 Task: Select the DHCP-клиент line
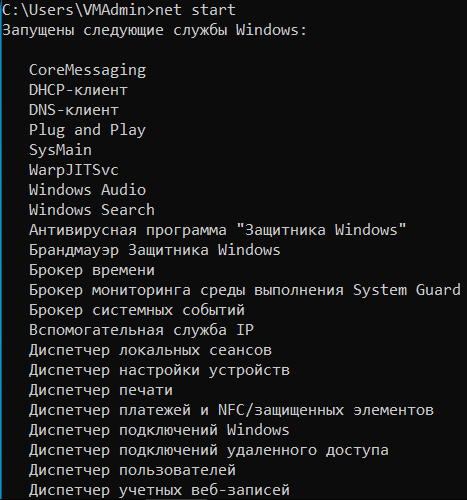click(x=78, y=90)
